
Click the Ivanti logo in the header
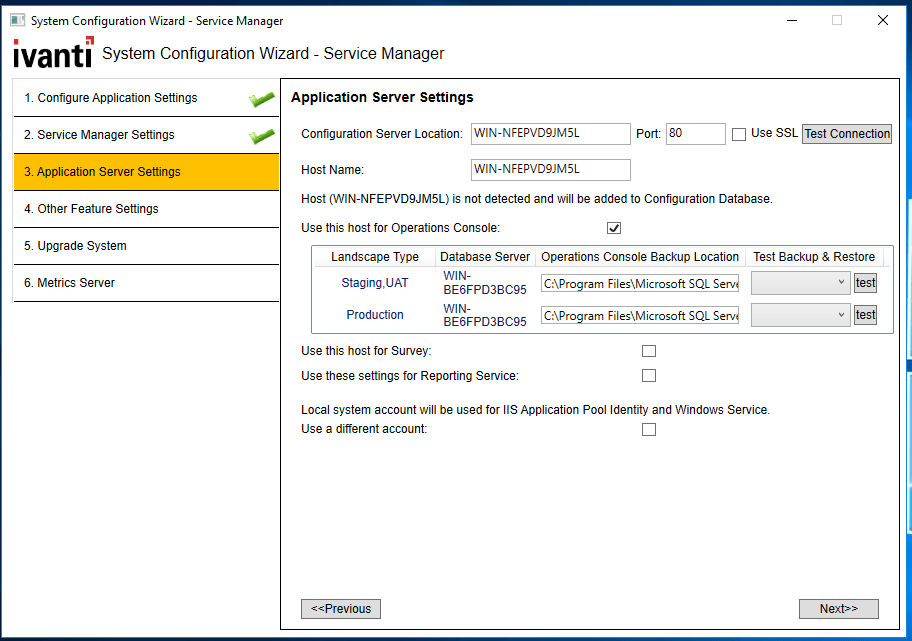(53, 52)
